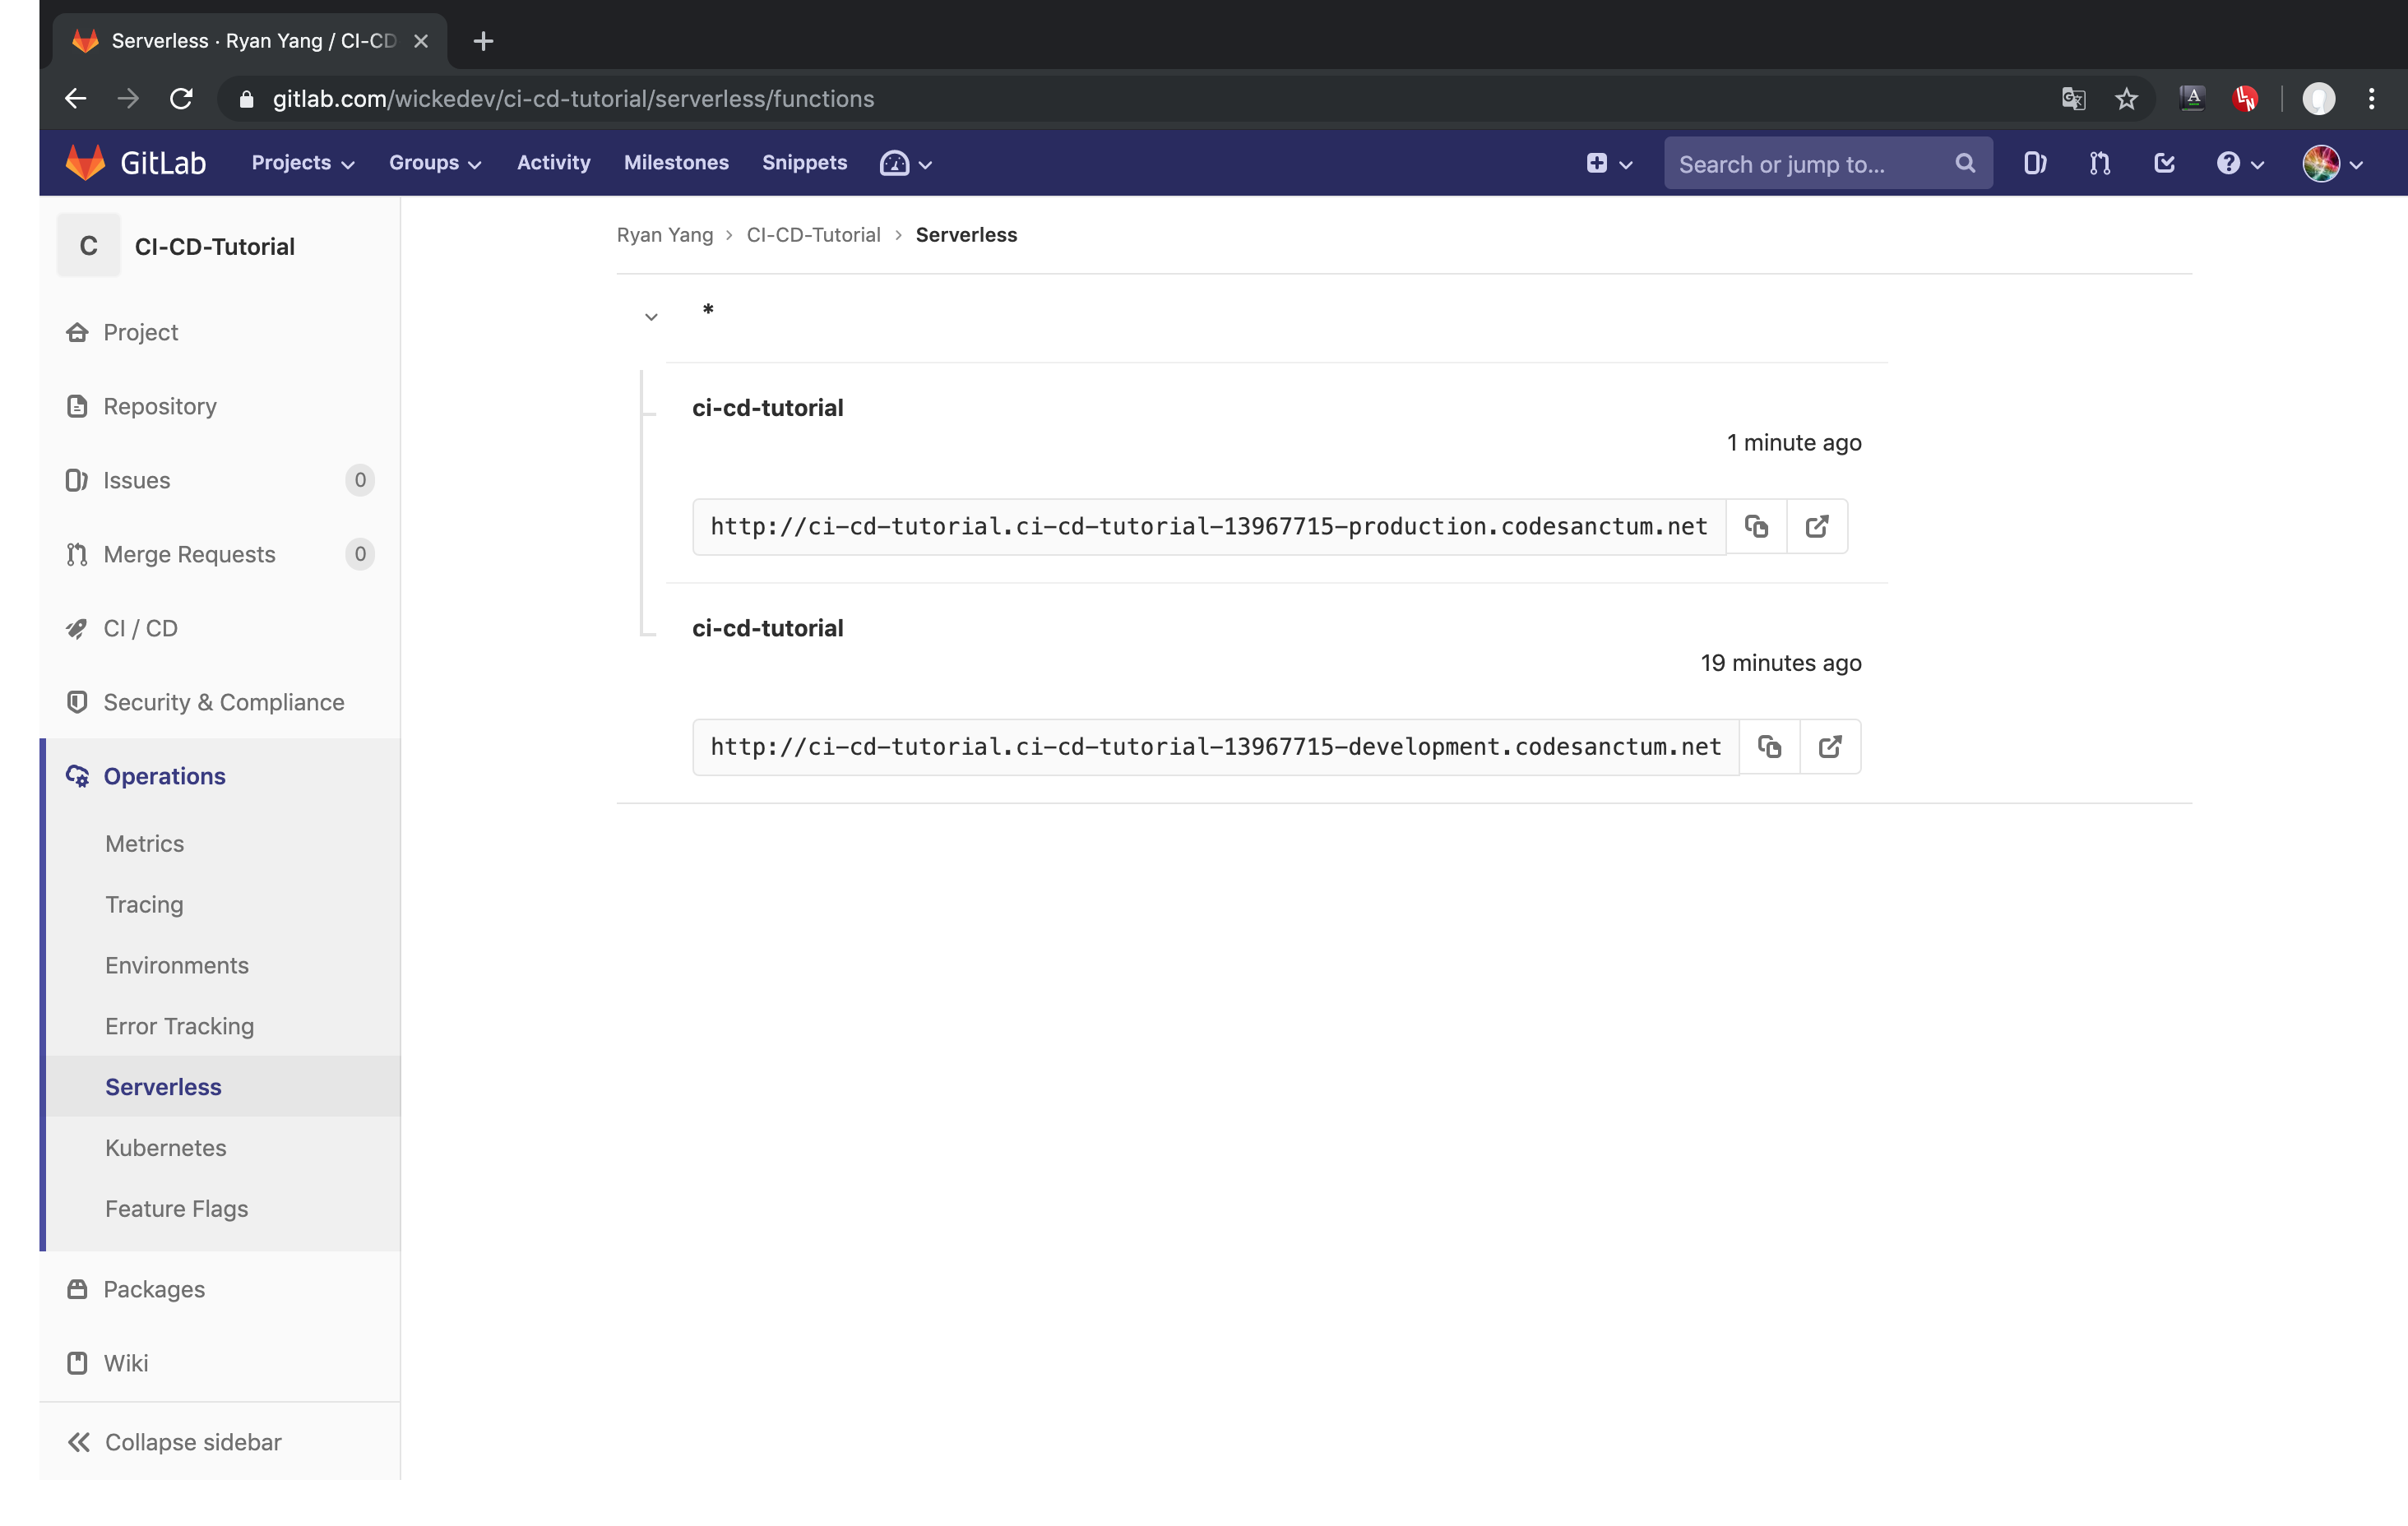Image resolution: width=2408 pixels, height=1526 pixels.
Task: Switch to the Kubernetes section
Action: point(166,1147)
